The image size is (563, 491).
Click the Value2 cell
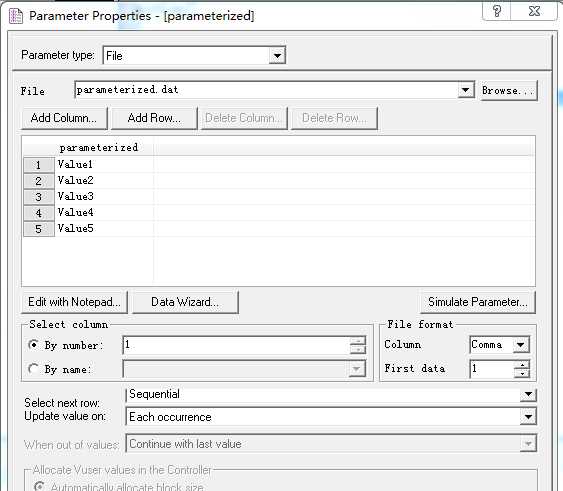point(104,180)
